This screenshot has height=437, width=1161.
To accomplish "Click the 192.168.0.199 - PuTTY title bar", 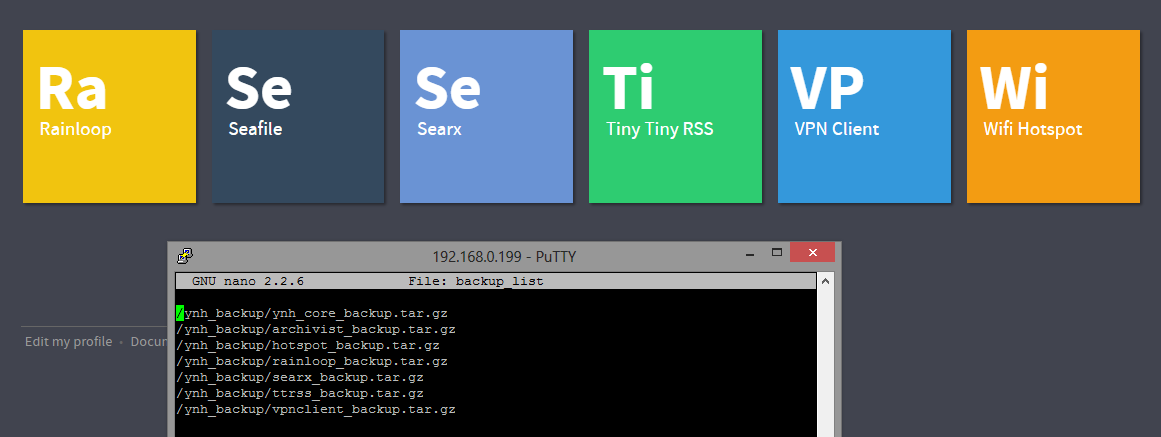I will [x=504, y=257].
